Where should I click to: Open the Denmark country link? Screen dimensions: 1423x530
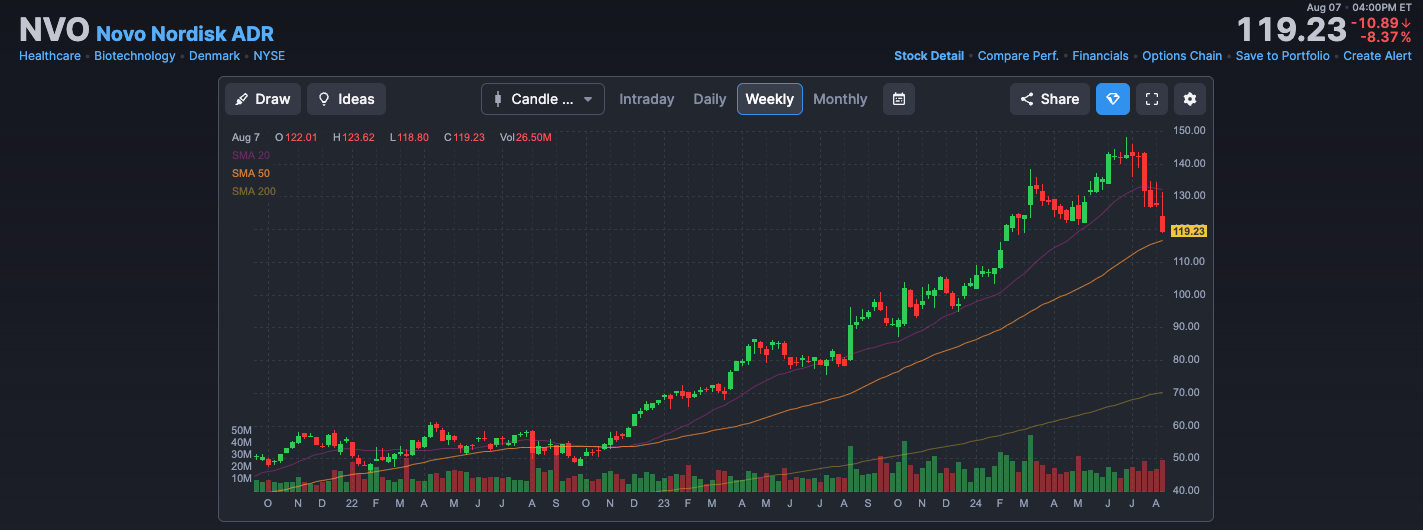pos(215,56)
